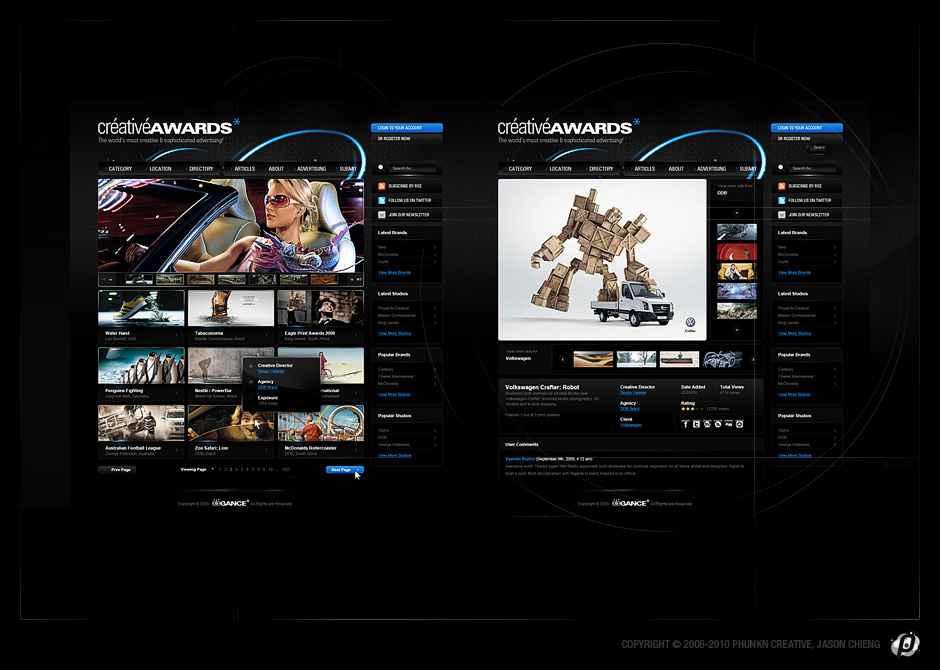
Task: Click the newsletter envelope icon on right page
Action: (781, 214)
